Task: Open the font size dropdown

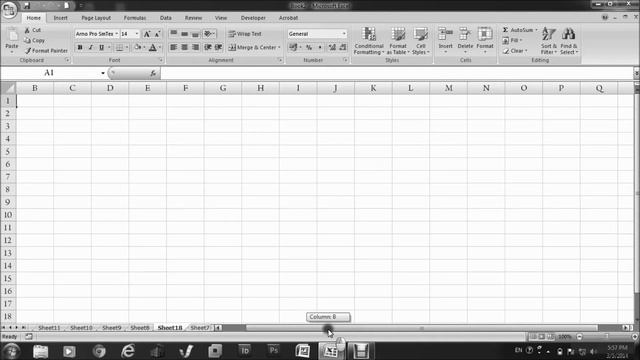Action: (x=137, y=34)
